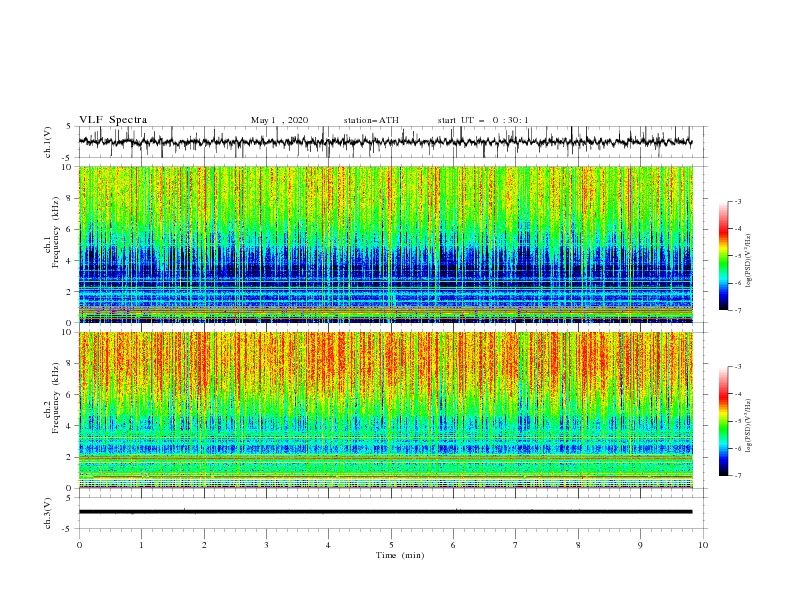The width and height of the screenshot is (792, 612).
Task: Click the "-3" value on ch.1 colorbar
Action: point(738,201)
